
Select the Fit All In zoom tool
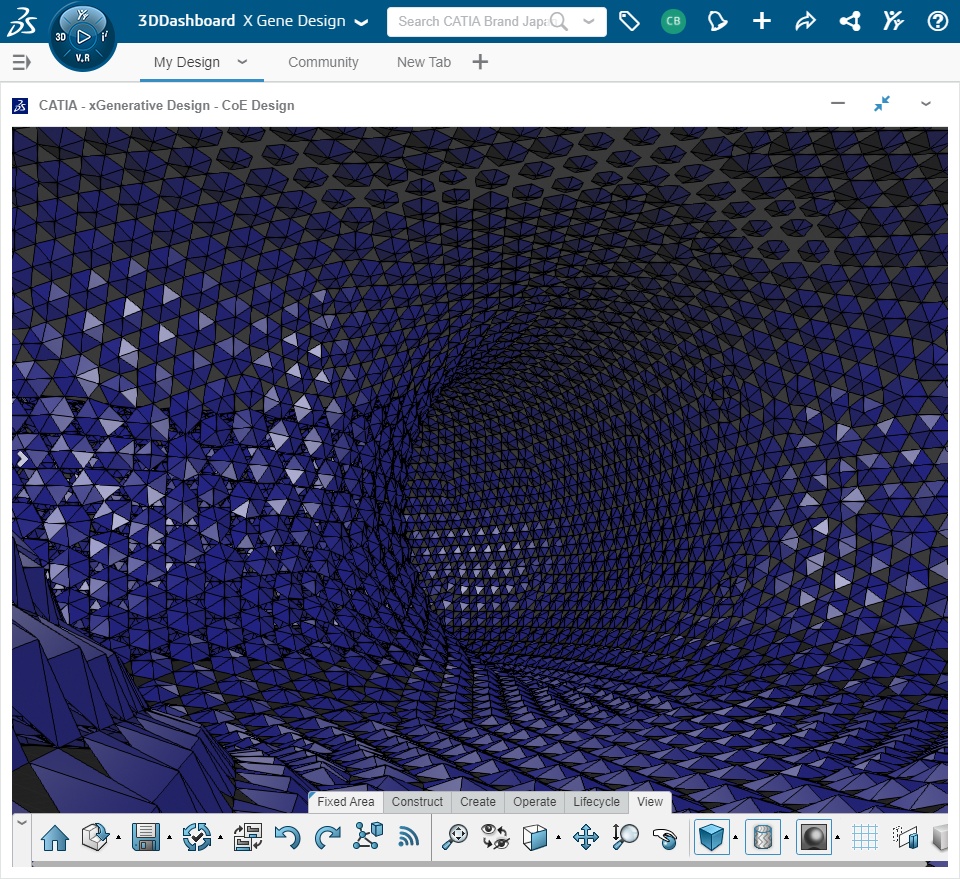455,836
